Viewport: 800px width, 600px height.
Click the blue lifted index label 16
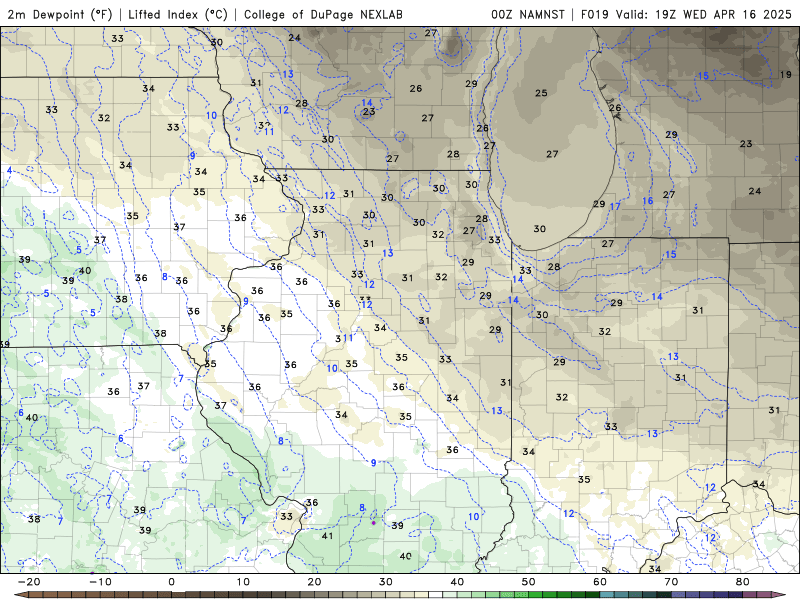(x=647, y=201)
